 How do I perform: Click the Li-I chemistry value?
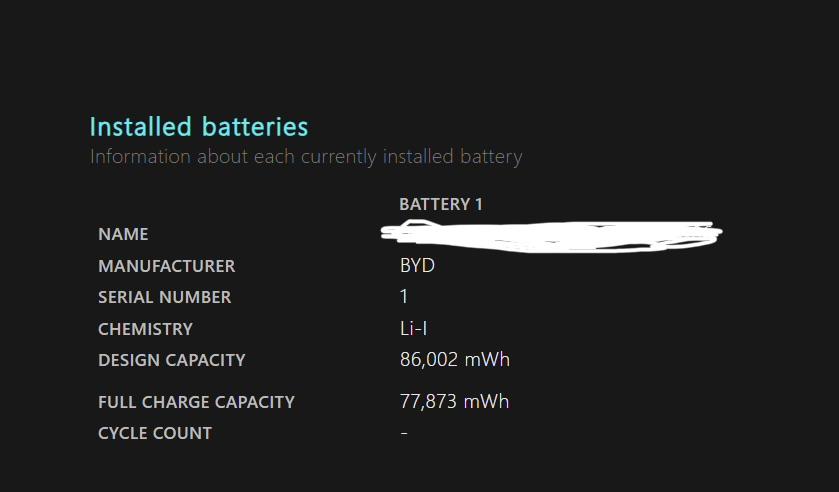(x=413, y=329)
